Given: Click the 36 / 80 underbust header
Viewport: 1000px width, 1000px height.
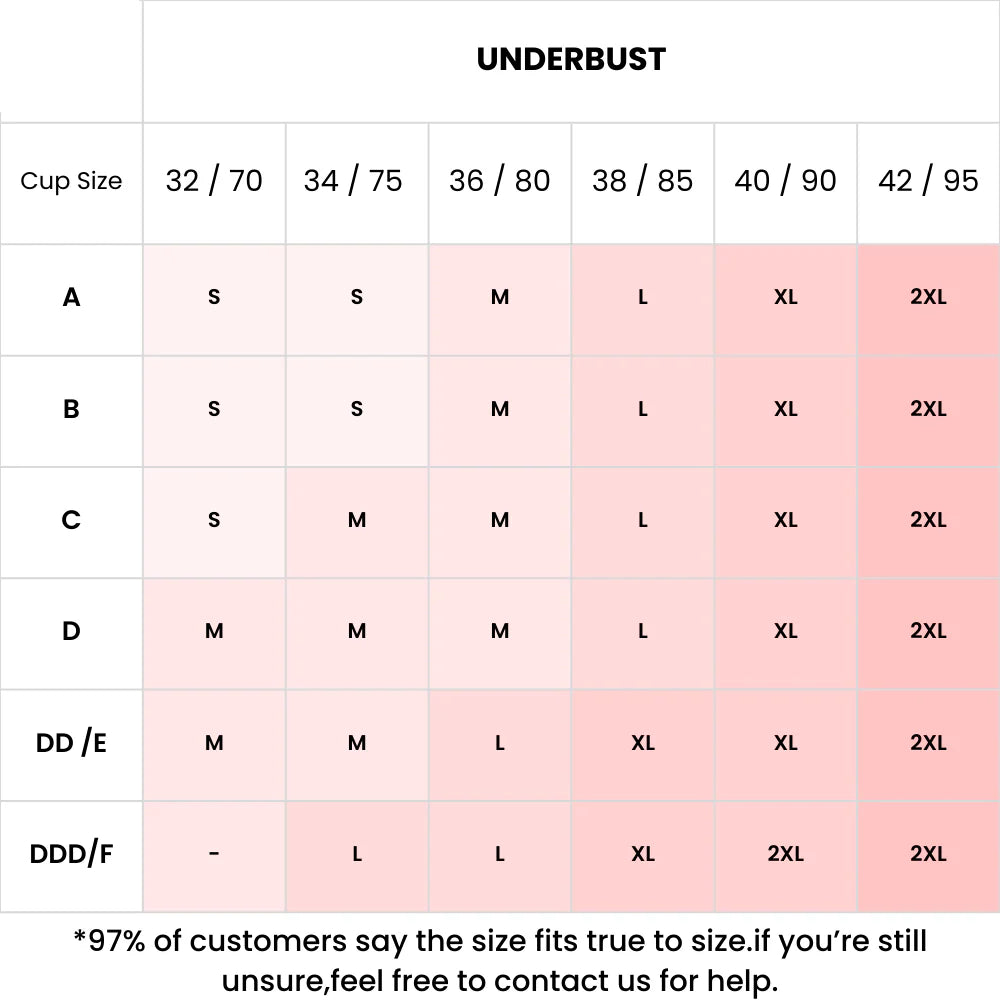Looking at the screenshot, I should [x=500, y=181].
